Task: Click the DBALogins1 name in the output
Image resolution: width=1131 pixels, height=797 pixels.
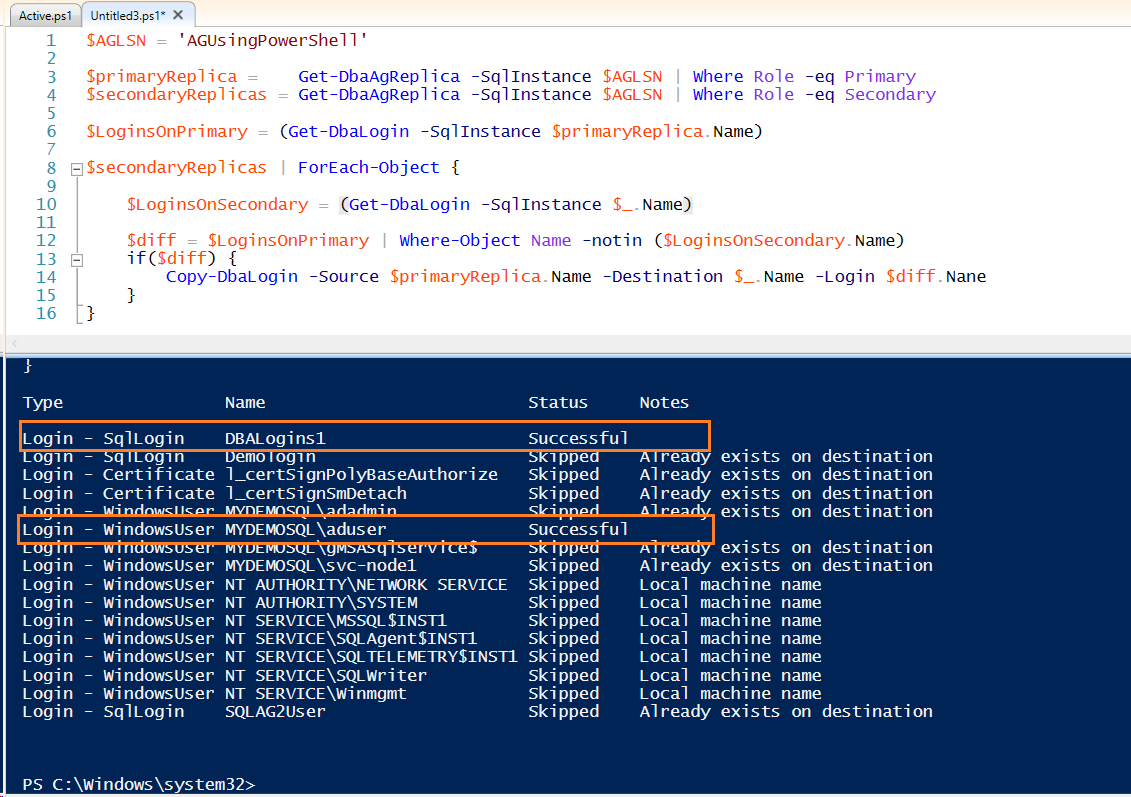Action: [275, 438]
